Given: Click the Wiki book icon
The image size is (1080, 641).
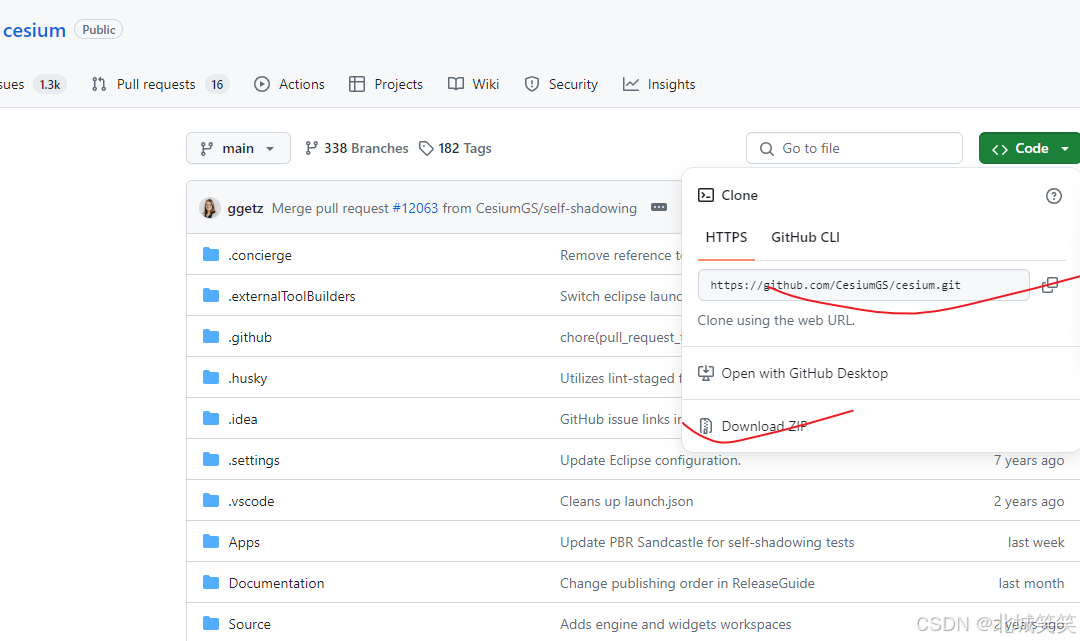Looking at the screenshot, I should 455,84.
